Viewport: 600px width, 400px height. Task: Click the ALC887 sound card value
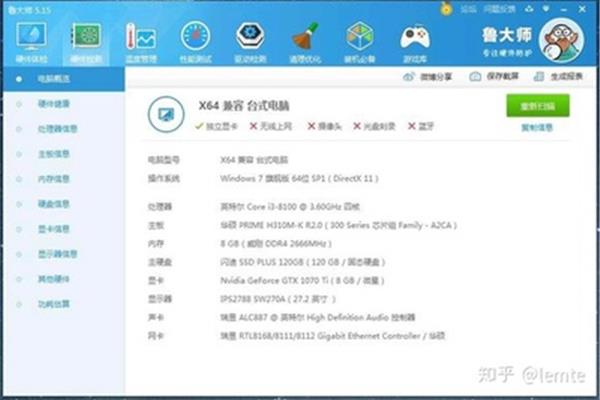pyautogui.click(x=318, y=317)
